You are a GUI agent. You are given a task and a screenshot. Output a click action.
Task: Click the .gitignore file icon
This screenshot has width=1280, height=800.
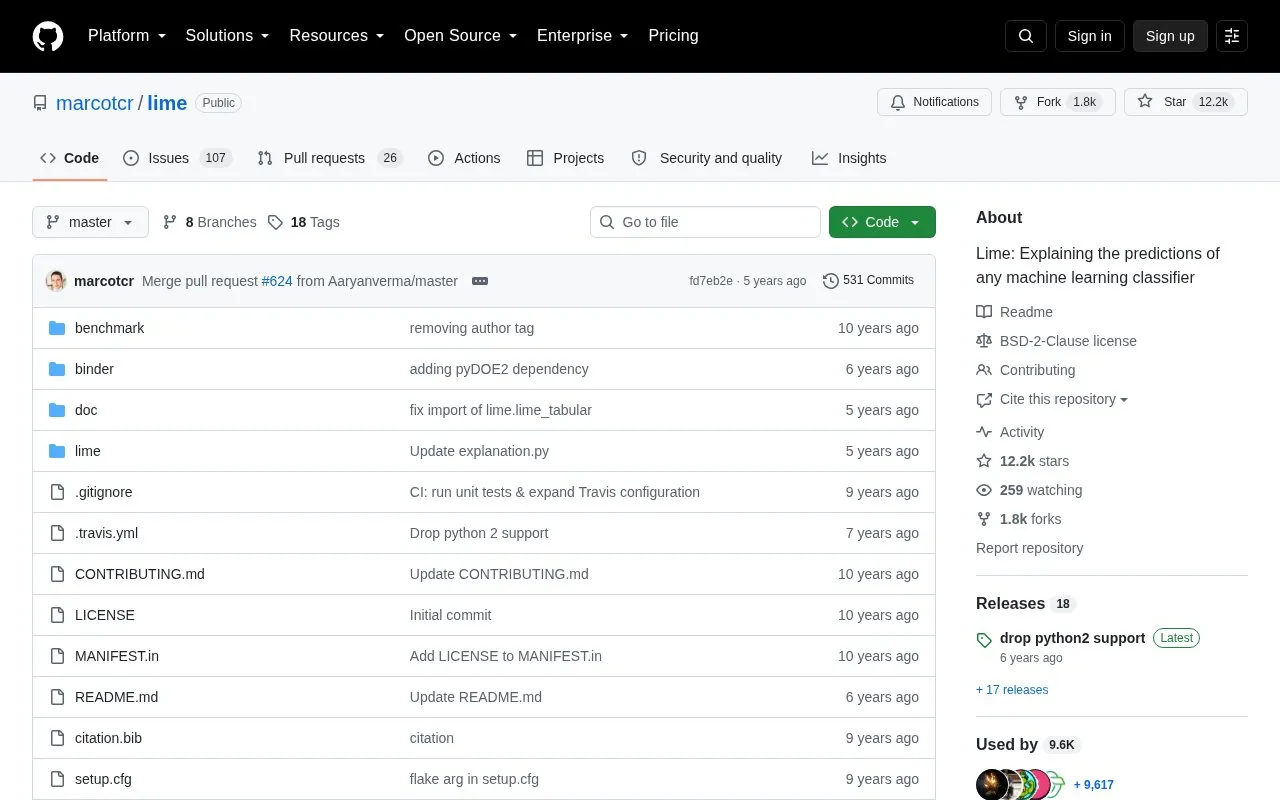tap(57, 492)
